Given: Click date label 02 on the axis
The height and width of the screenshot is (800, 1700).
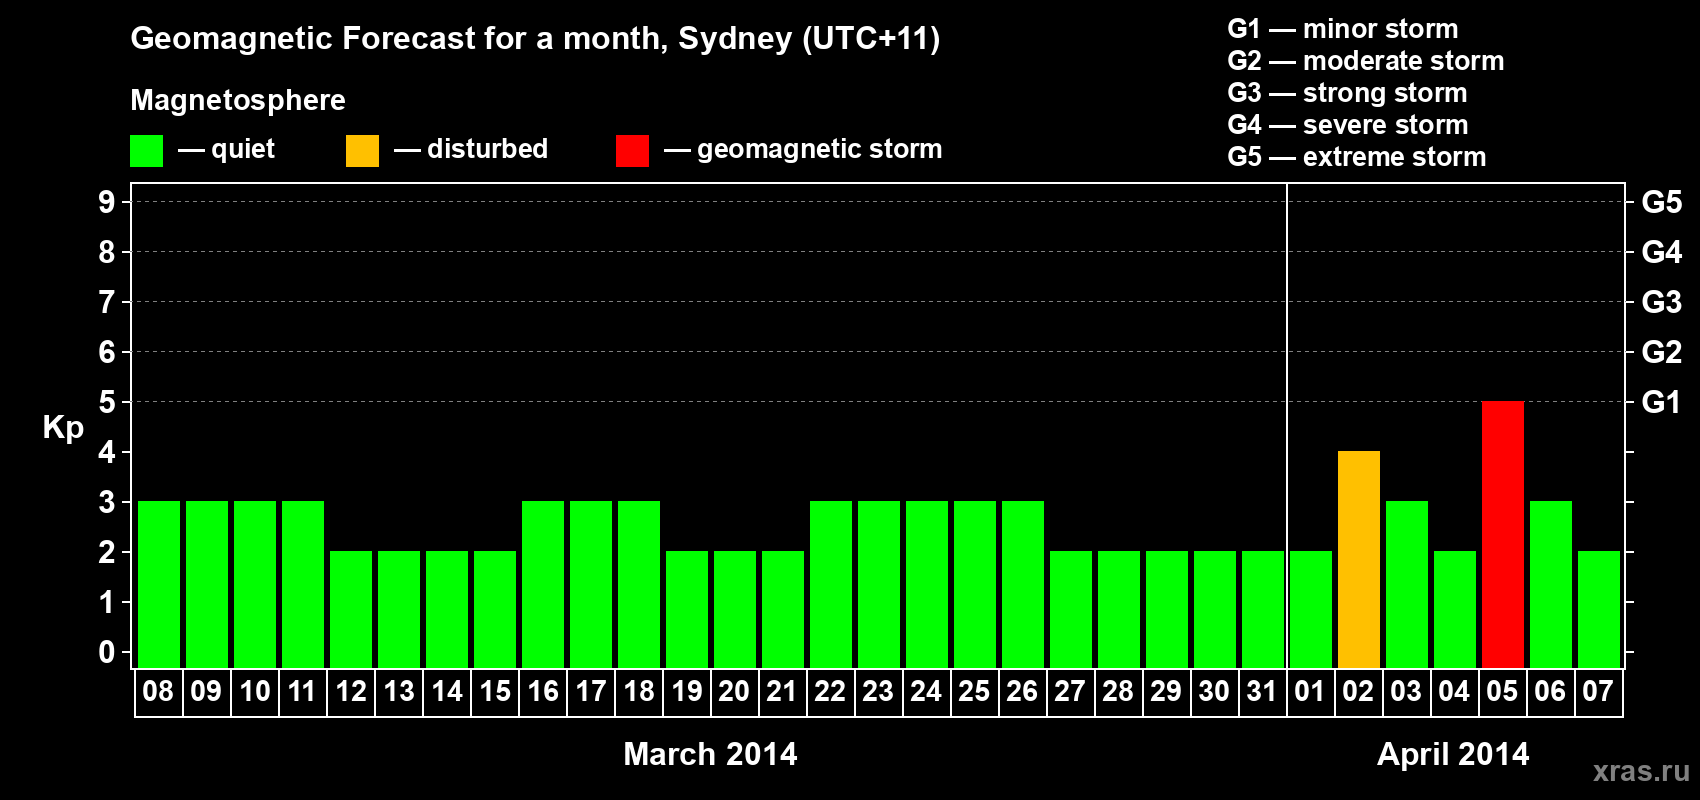Looking at the screenshot, I should [x=1358, y=692].
